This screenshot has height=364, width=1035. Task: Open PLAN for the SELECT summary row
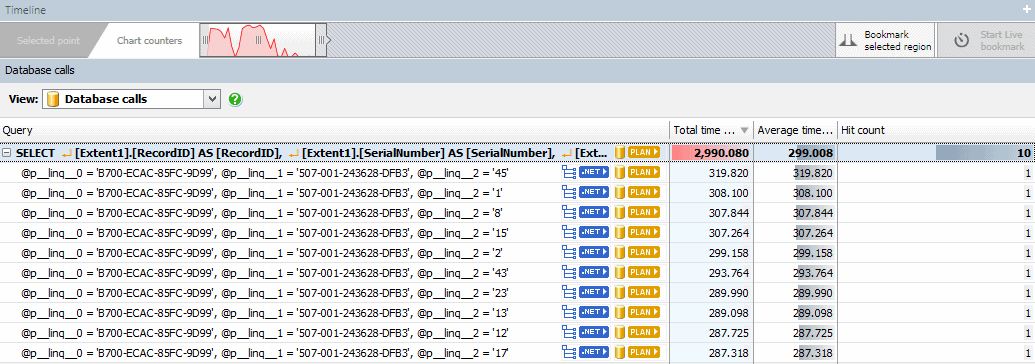(x=644, y=153)
